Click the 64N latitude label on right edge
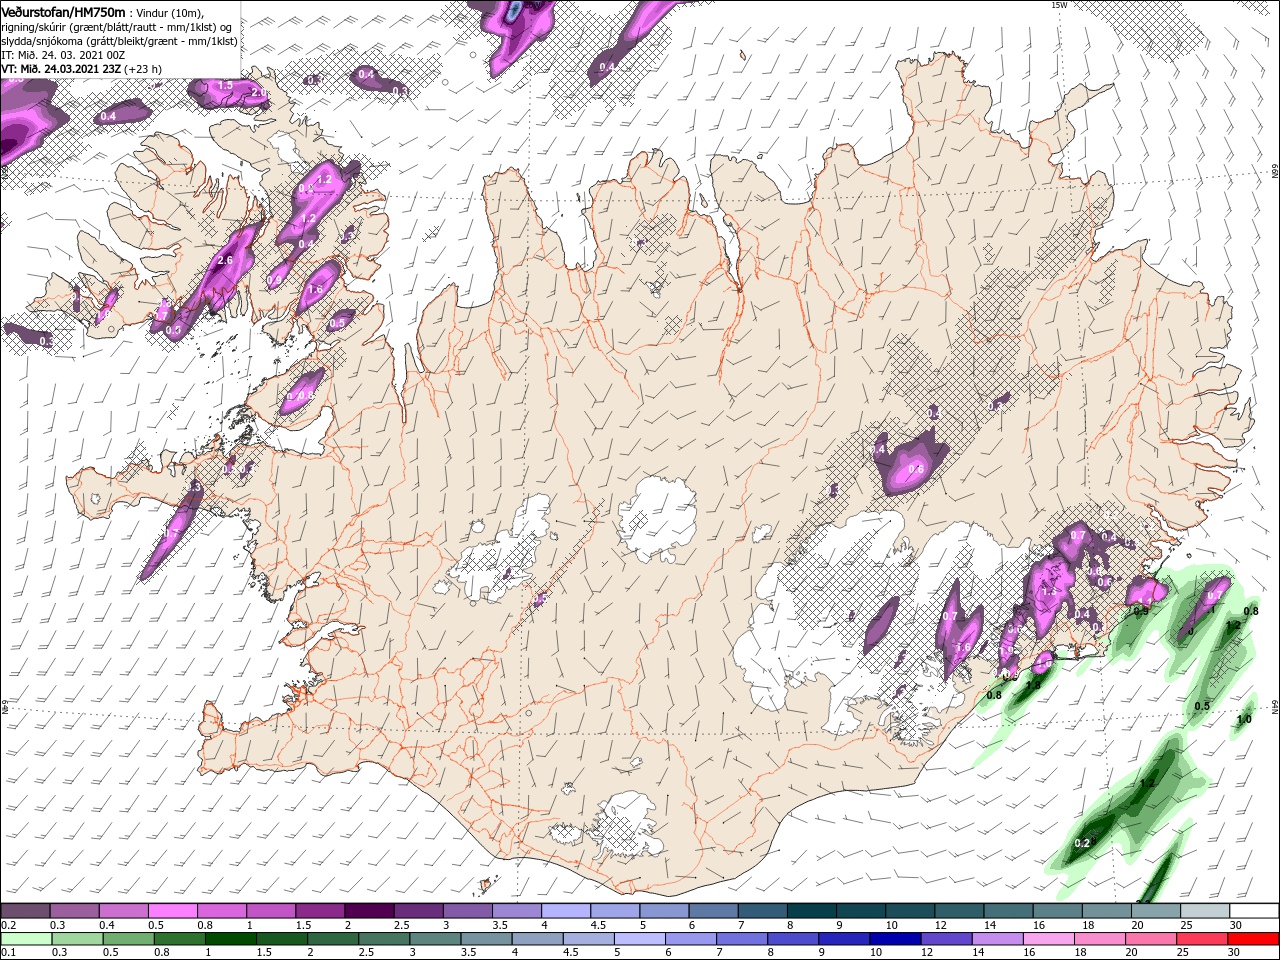The width and height of the screenshot is (1280, 960). [1275, 707]
